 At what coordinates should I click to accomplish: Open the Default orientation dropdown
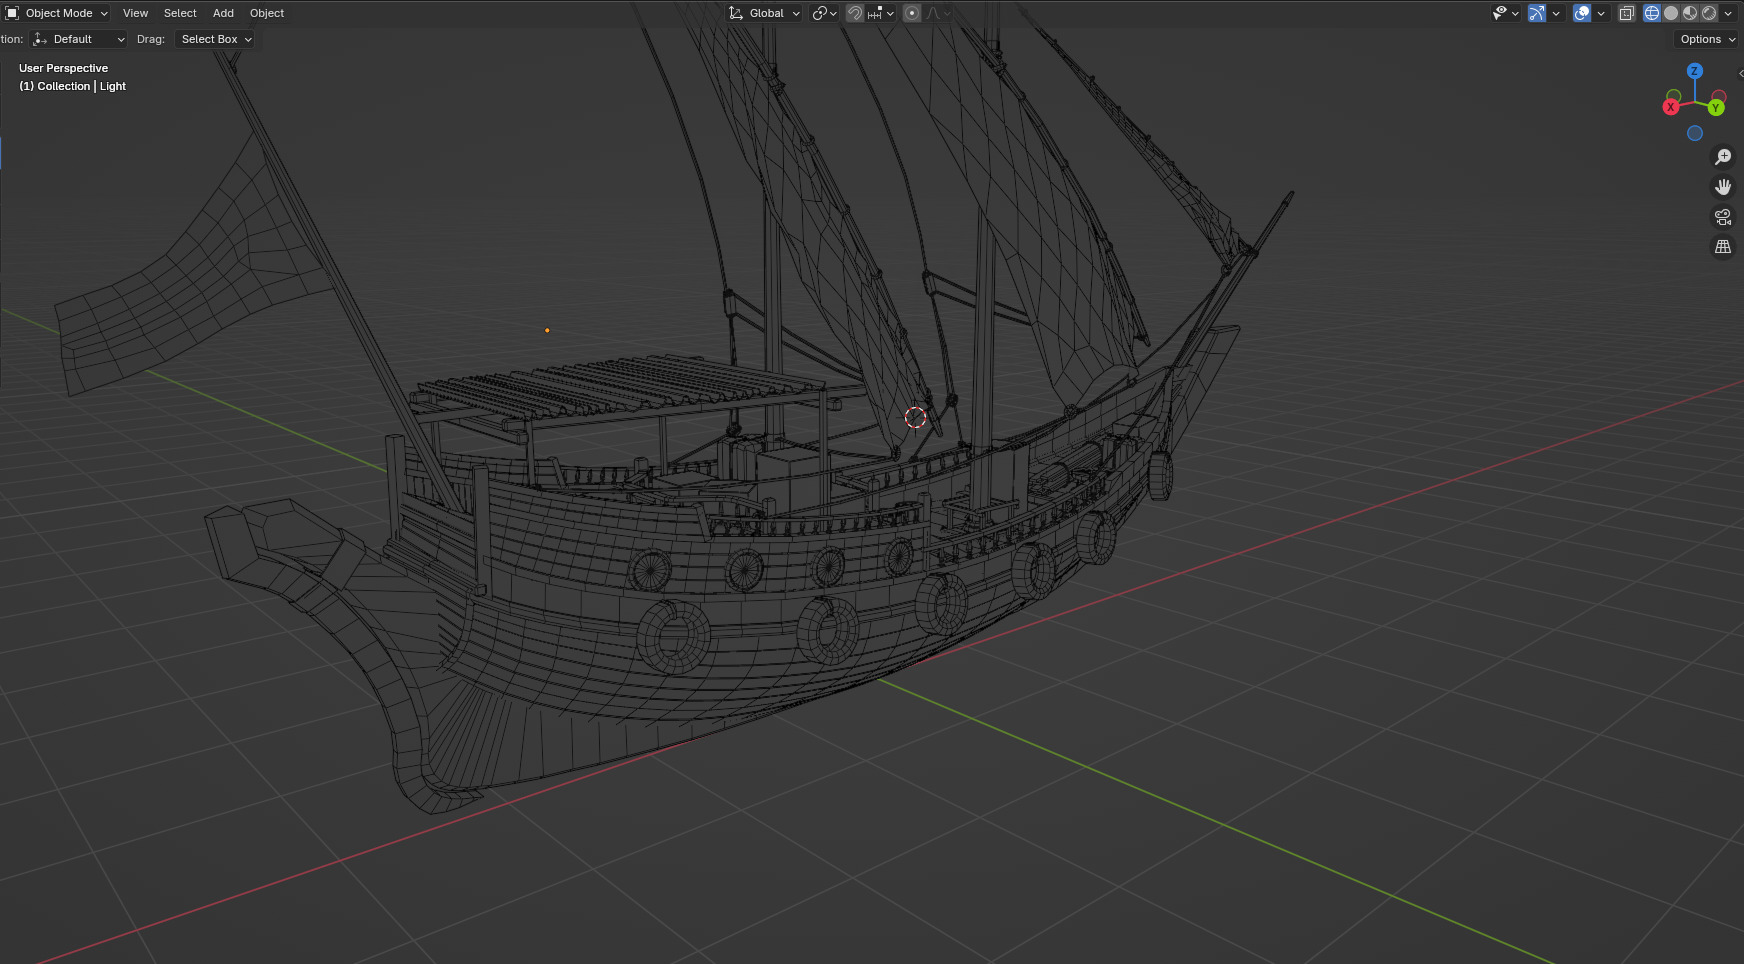[x=80, y=39]
